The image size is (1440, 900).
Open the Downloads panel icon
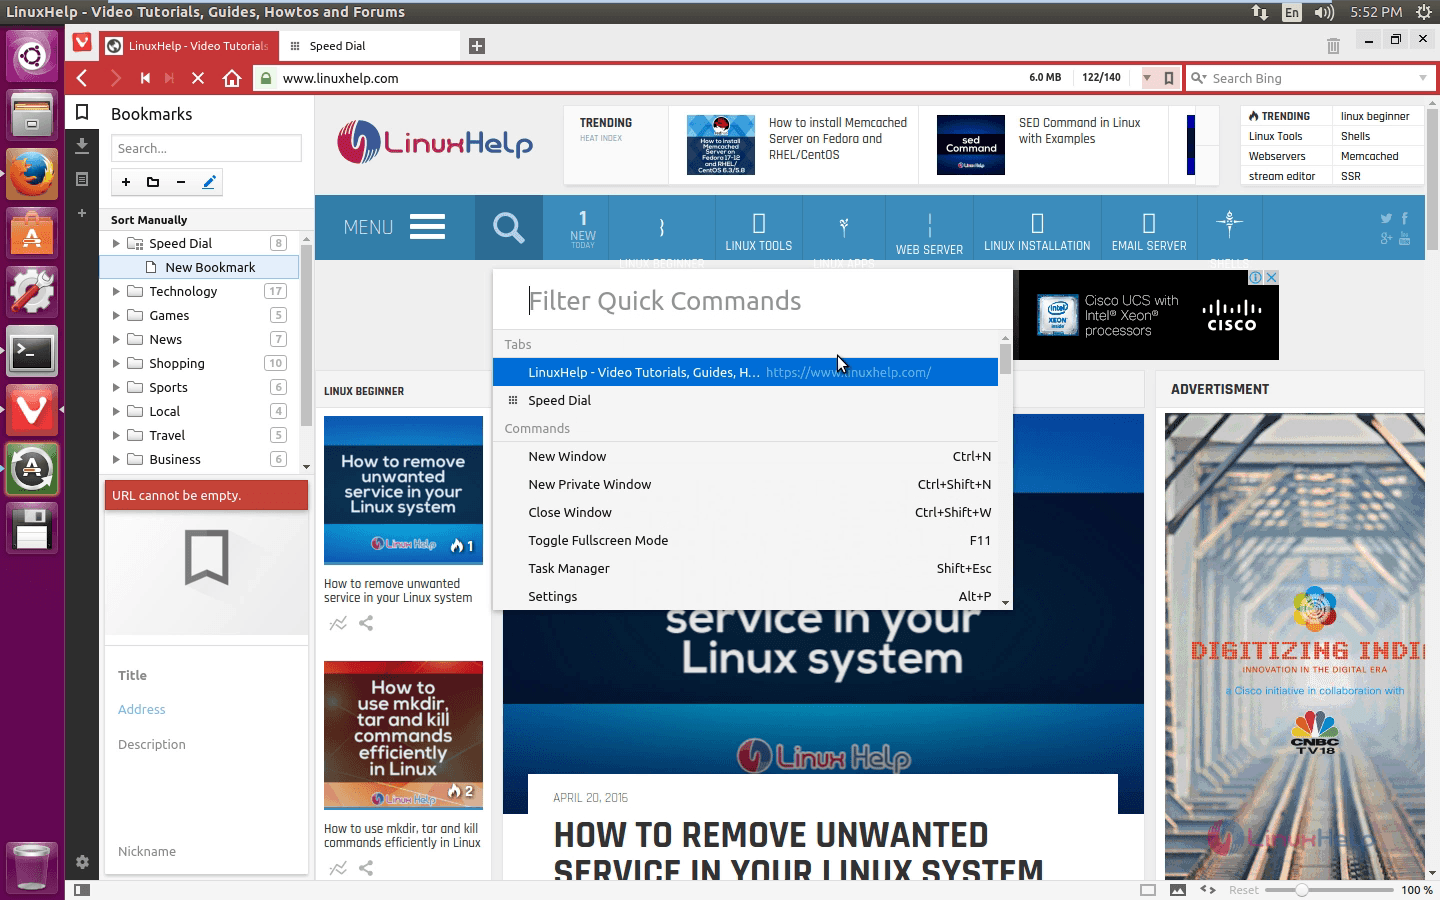(82, 146)
